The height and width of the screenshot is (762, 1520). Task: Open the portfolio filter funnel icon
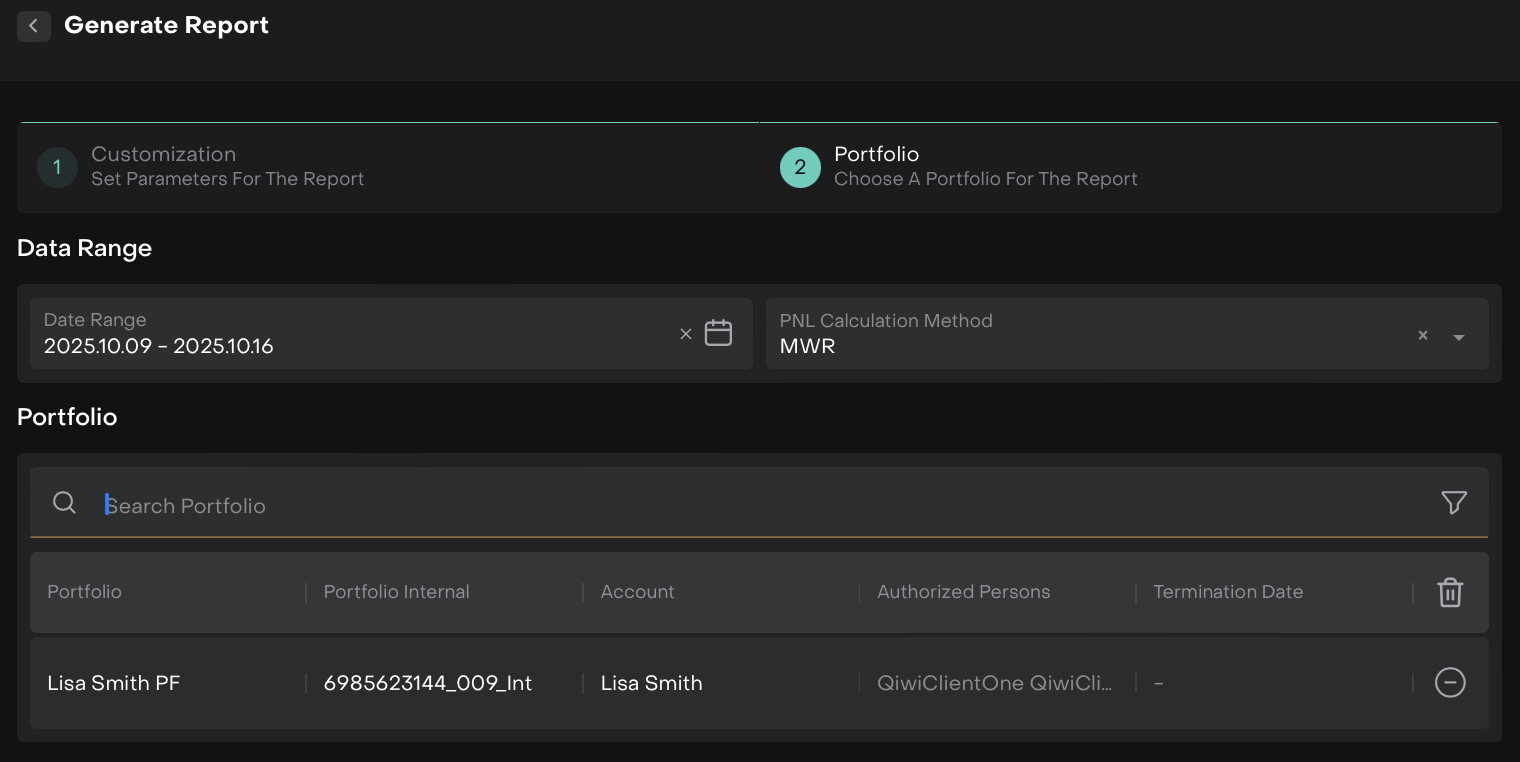[x=1453, y=503]
